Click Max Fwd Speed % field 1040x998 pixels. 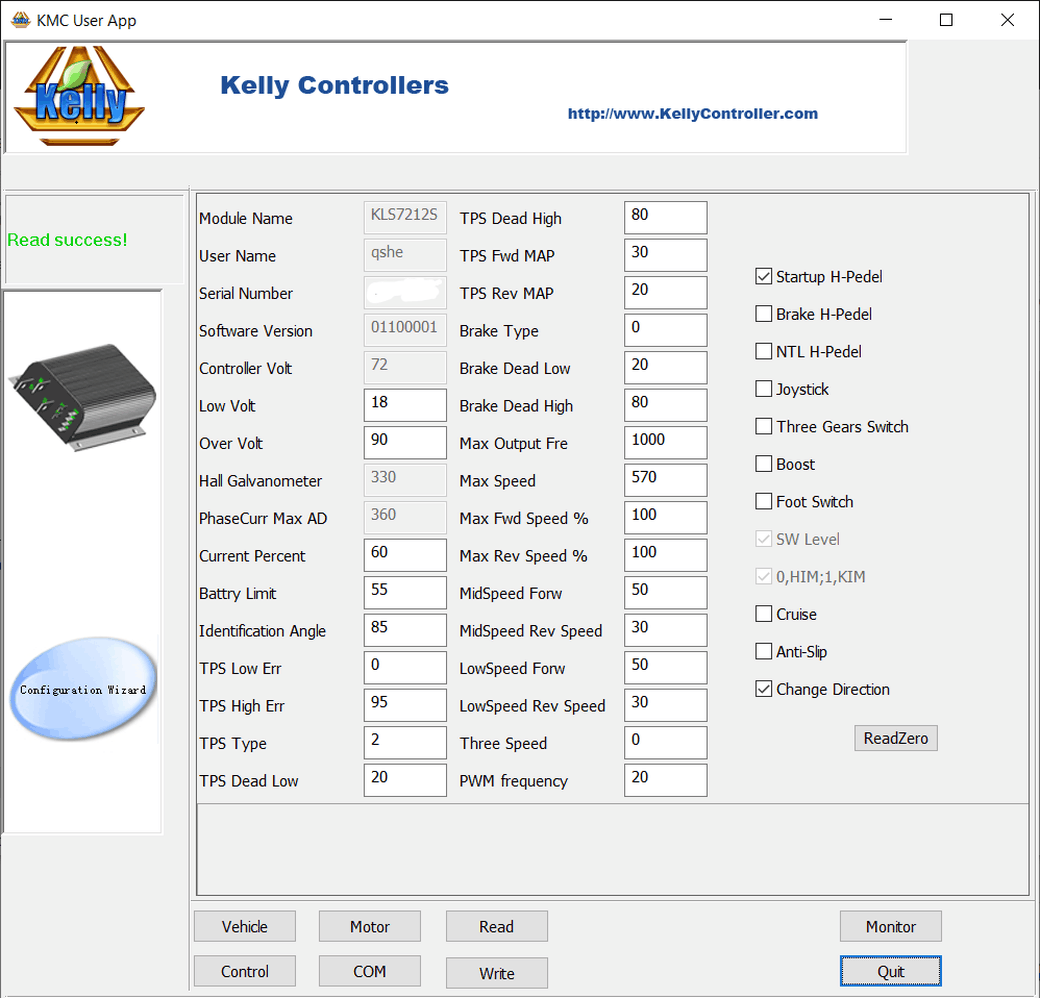(x=665, y=517)
